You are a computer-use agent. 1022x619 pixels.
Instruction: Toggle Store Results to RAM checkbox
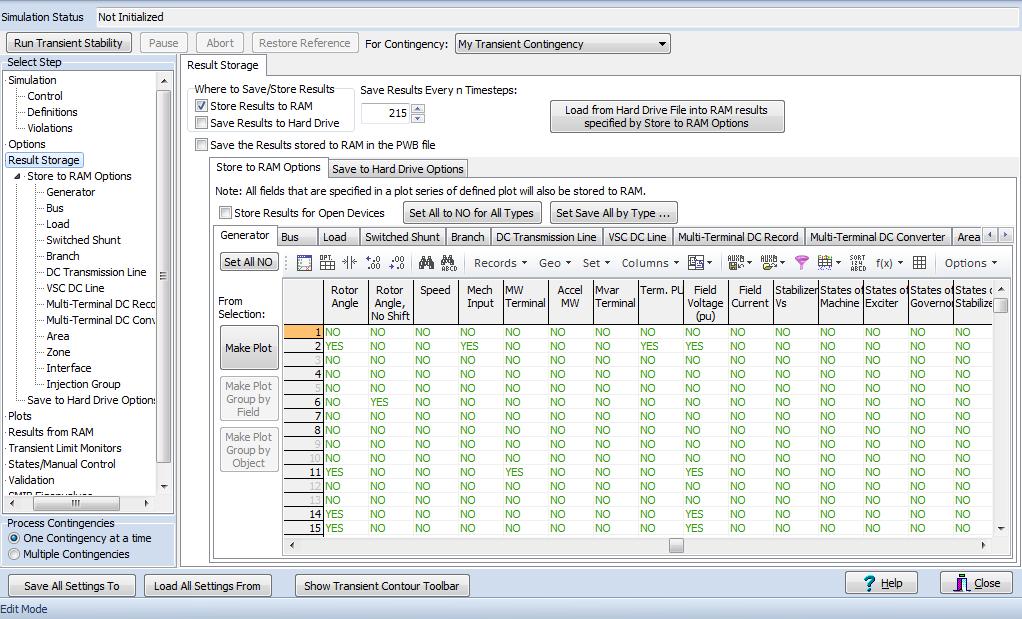click(202, 106)
